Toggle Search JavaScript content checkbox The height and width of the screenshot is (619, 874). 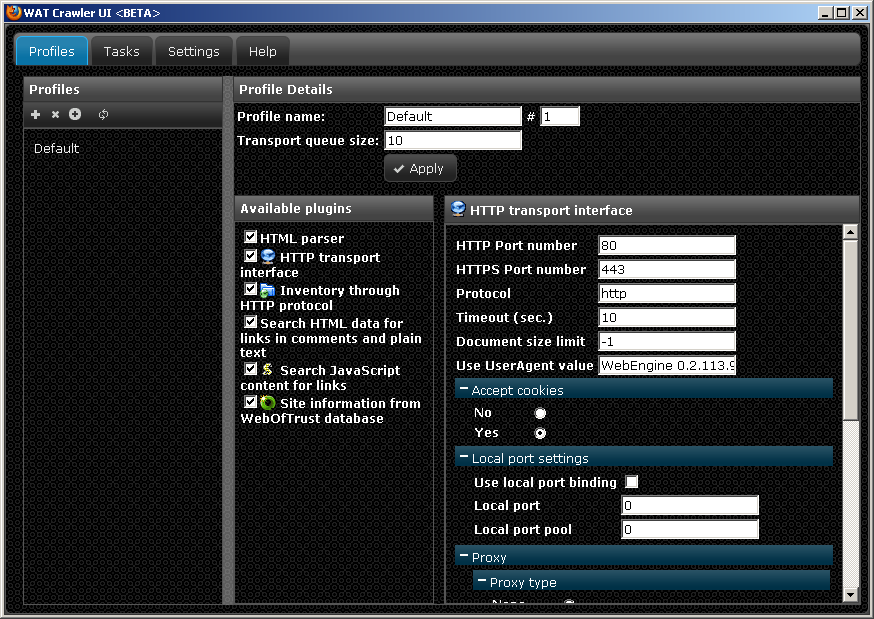[x=250, y=369]
